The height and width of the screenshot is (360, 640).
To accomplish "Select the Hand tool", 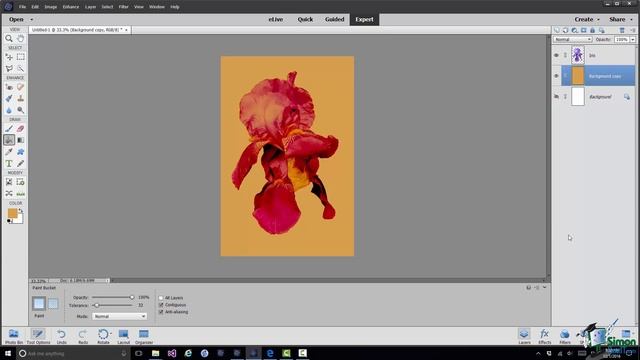I will point(20,38).
